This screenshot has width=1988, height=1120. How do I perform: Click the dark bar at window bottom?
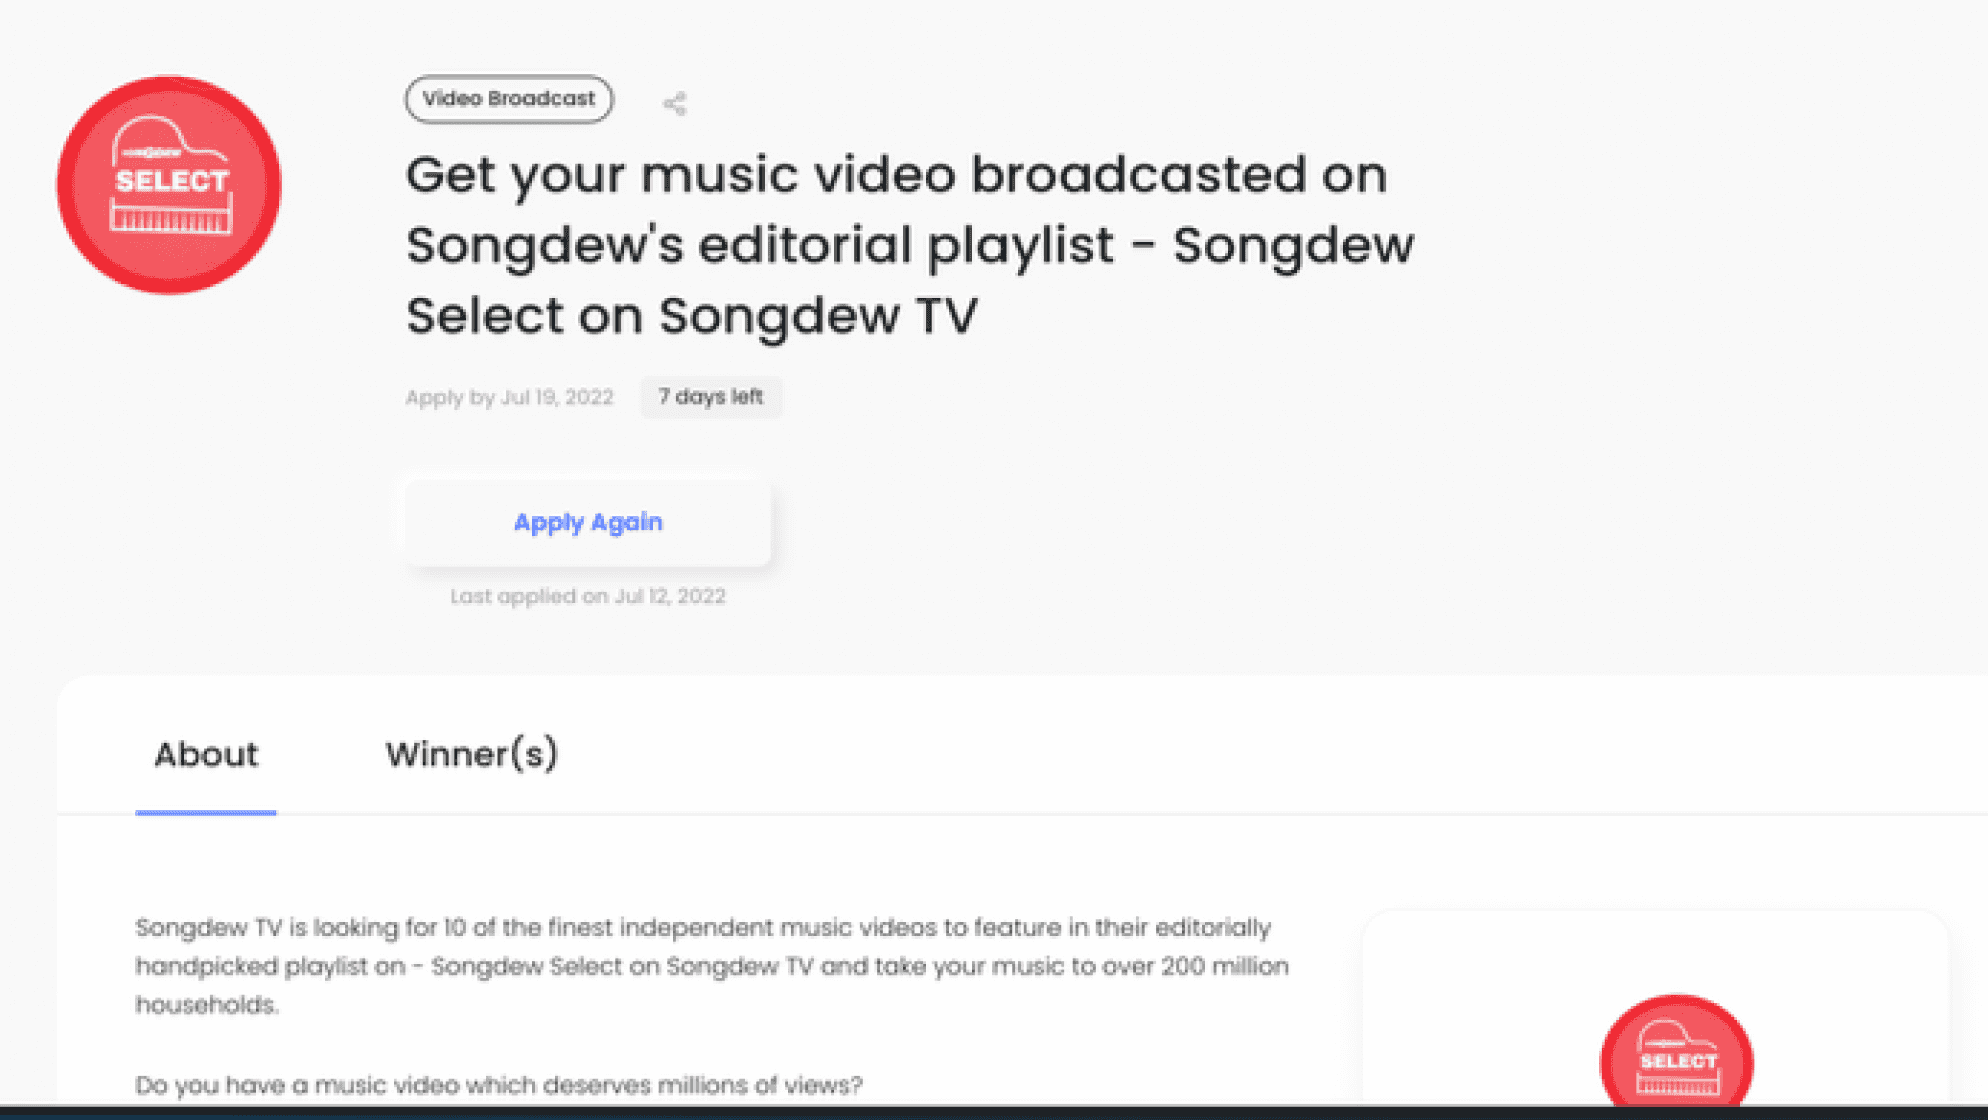994,1112
